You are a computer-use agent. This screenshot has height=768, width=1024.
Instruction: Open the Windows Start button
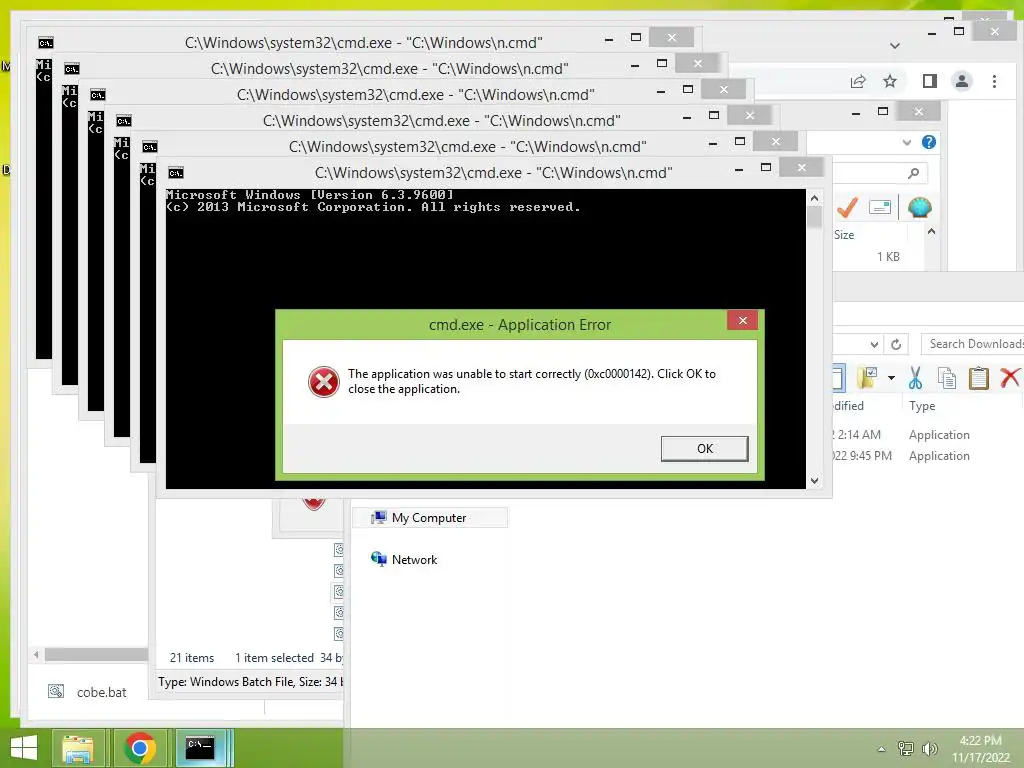point(24,748)
